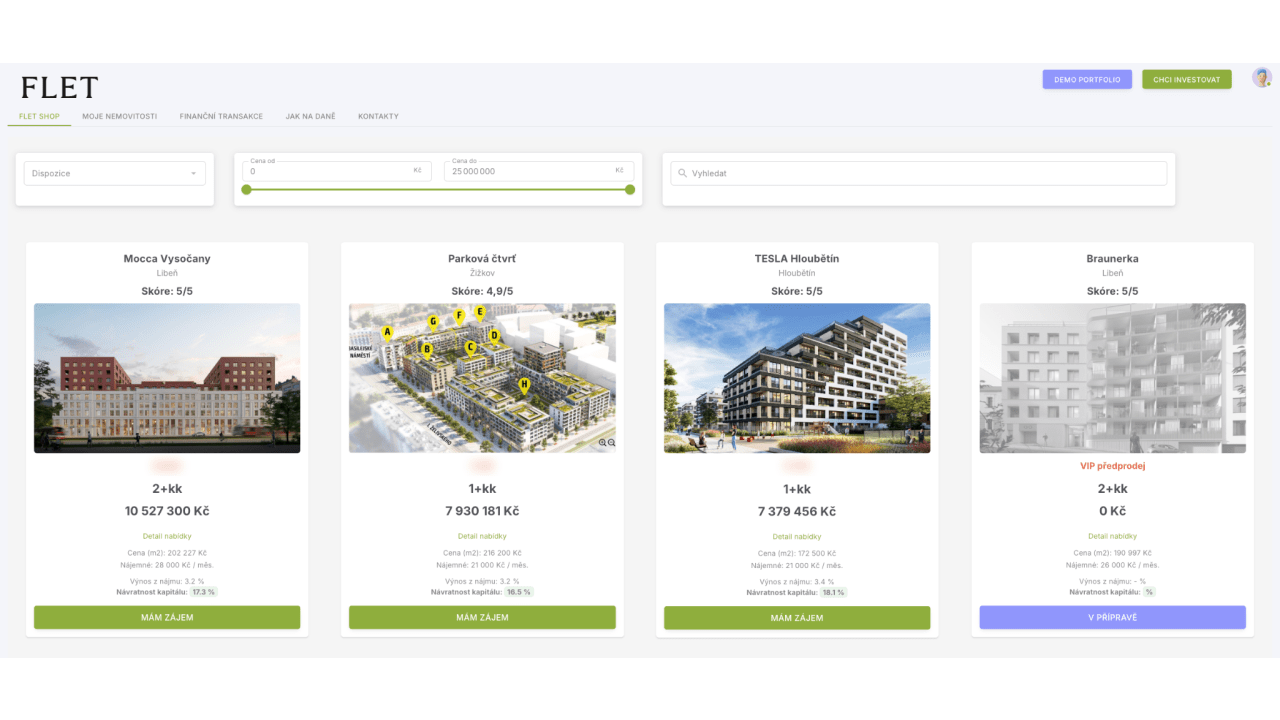Select yellow marker E on the site plan
The height and width of the screenshot is (720, 1280).
480,312
